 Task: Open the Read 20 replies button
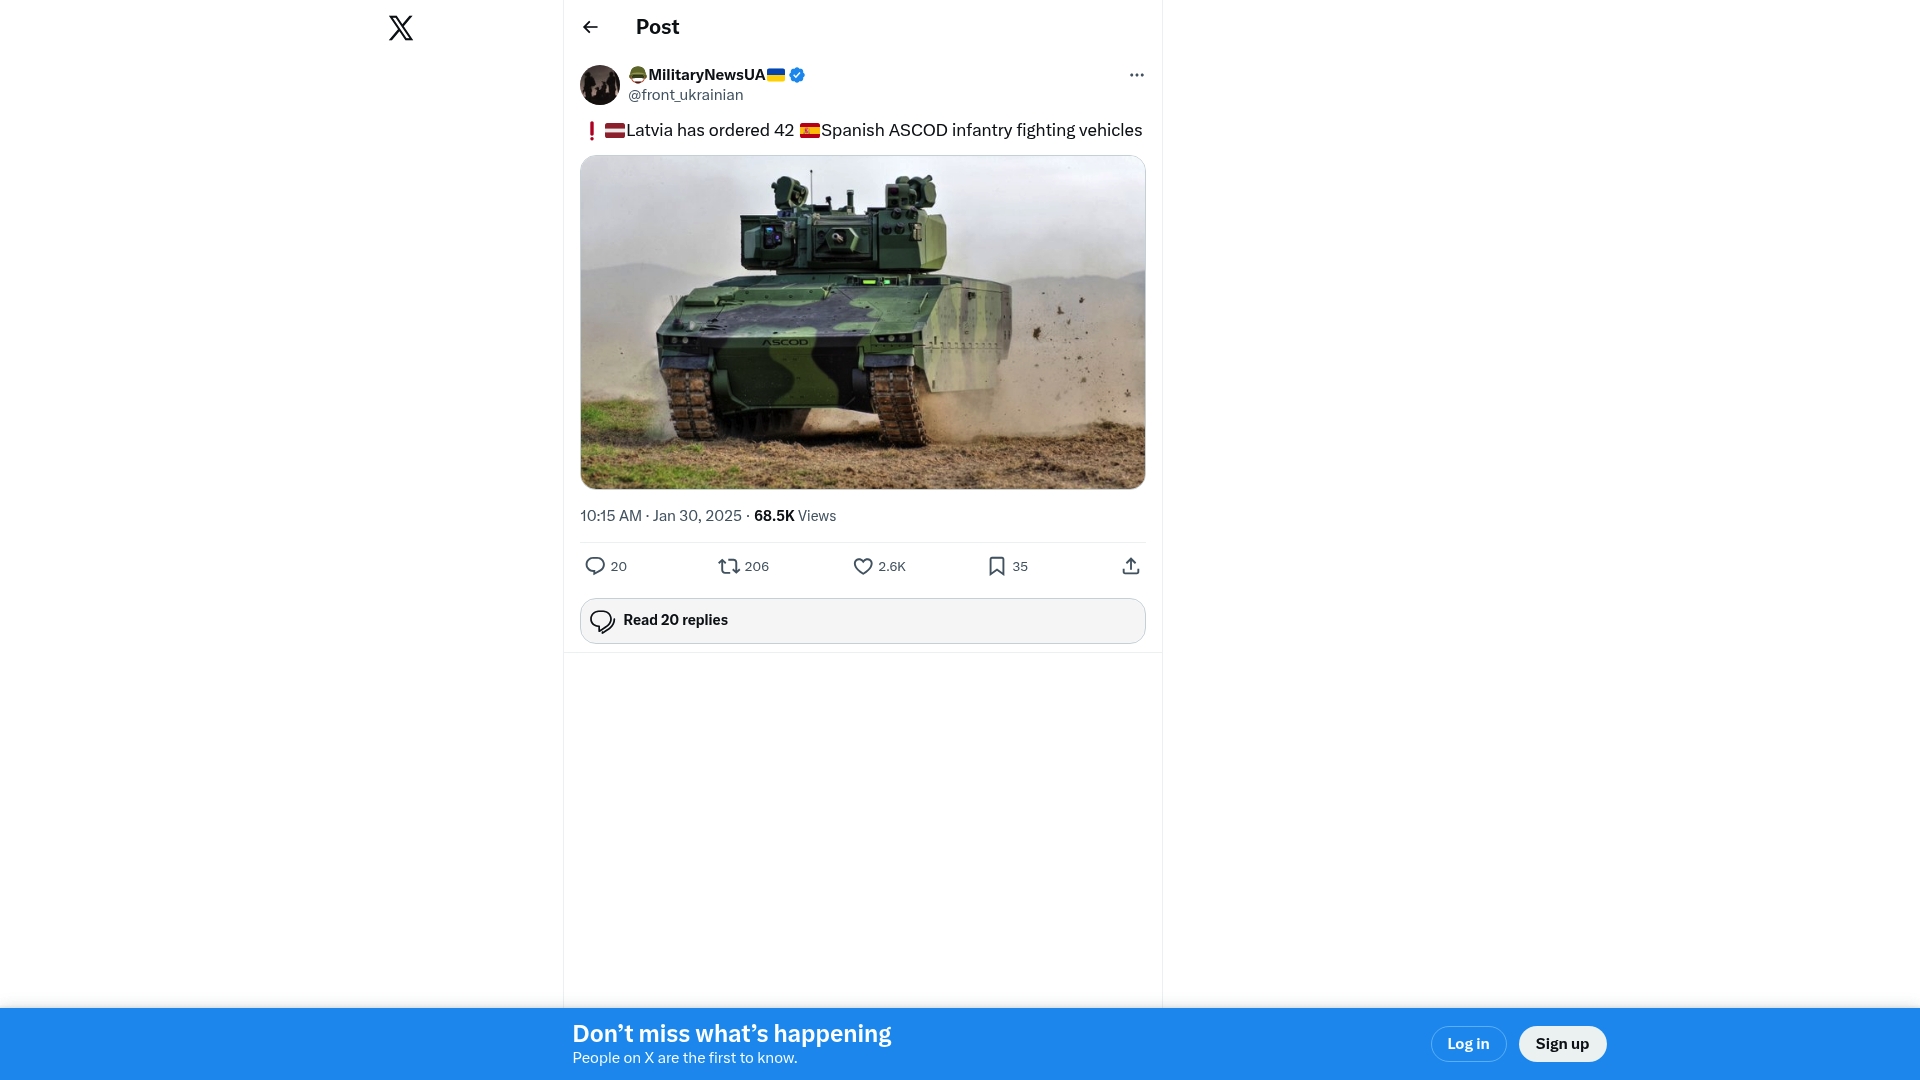(863, 621)
